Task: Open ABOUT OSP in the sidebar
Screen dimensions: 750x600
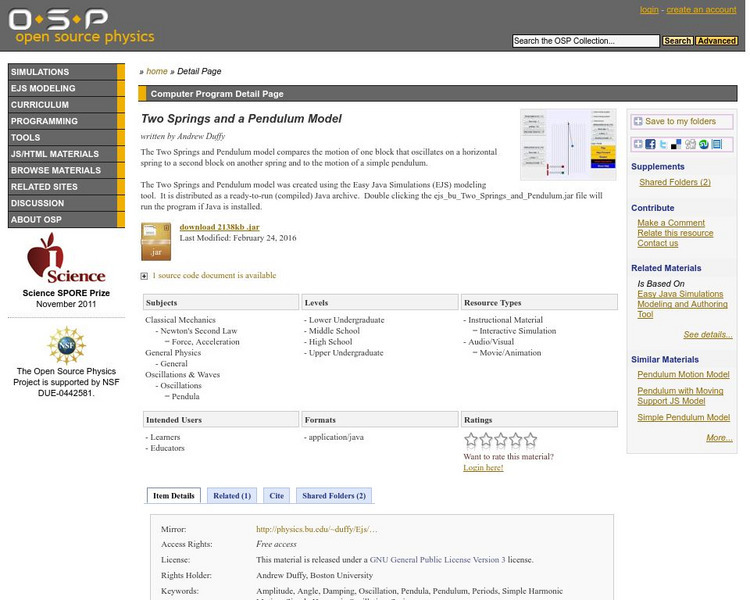Action: (x=66, y=220)
